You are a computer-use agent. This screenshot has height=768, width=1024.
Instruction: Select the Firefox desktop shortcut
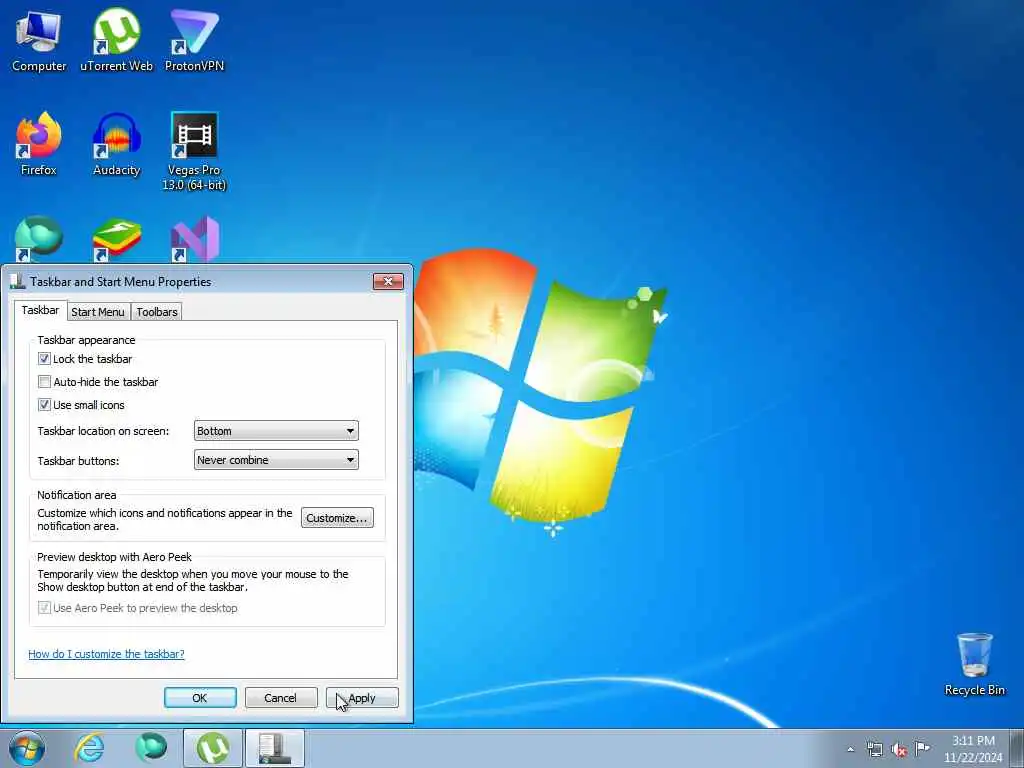coord(39,144)
